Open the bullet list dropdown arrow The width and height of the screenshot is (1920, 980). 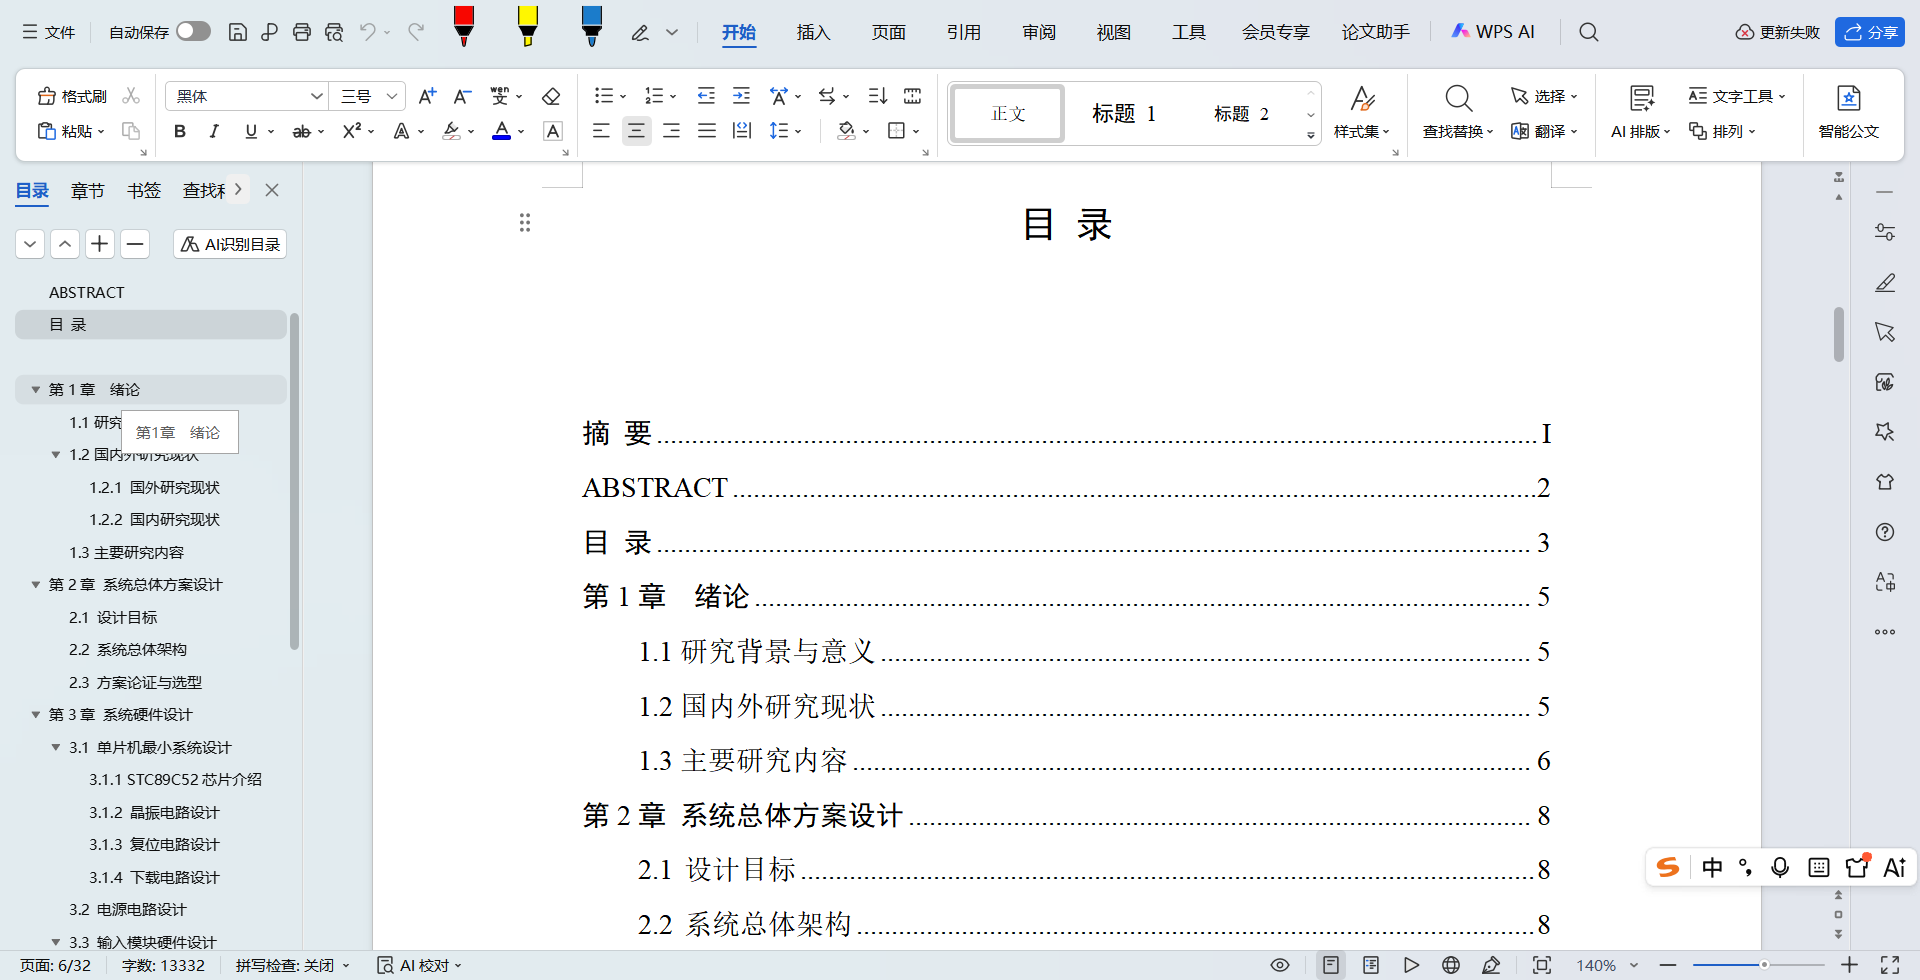coord(623,97)
